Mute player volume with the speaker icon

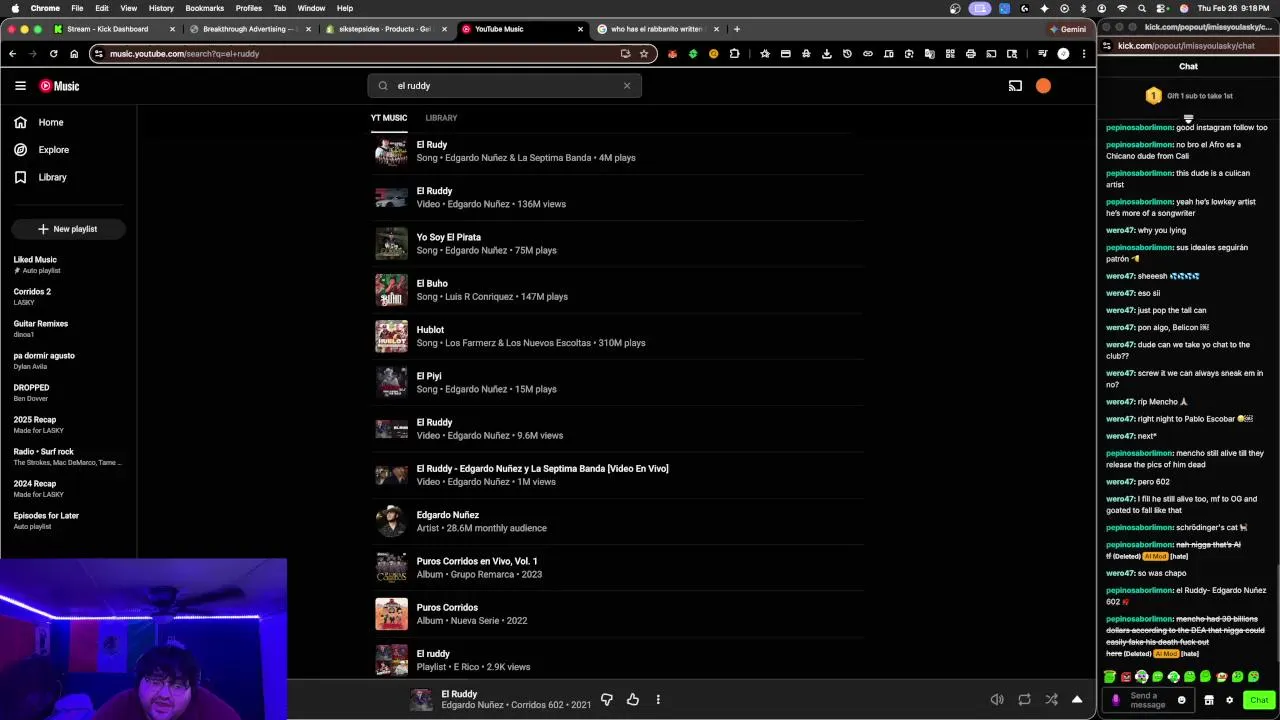click(997, 700)
